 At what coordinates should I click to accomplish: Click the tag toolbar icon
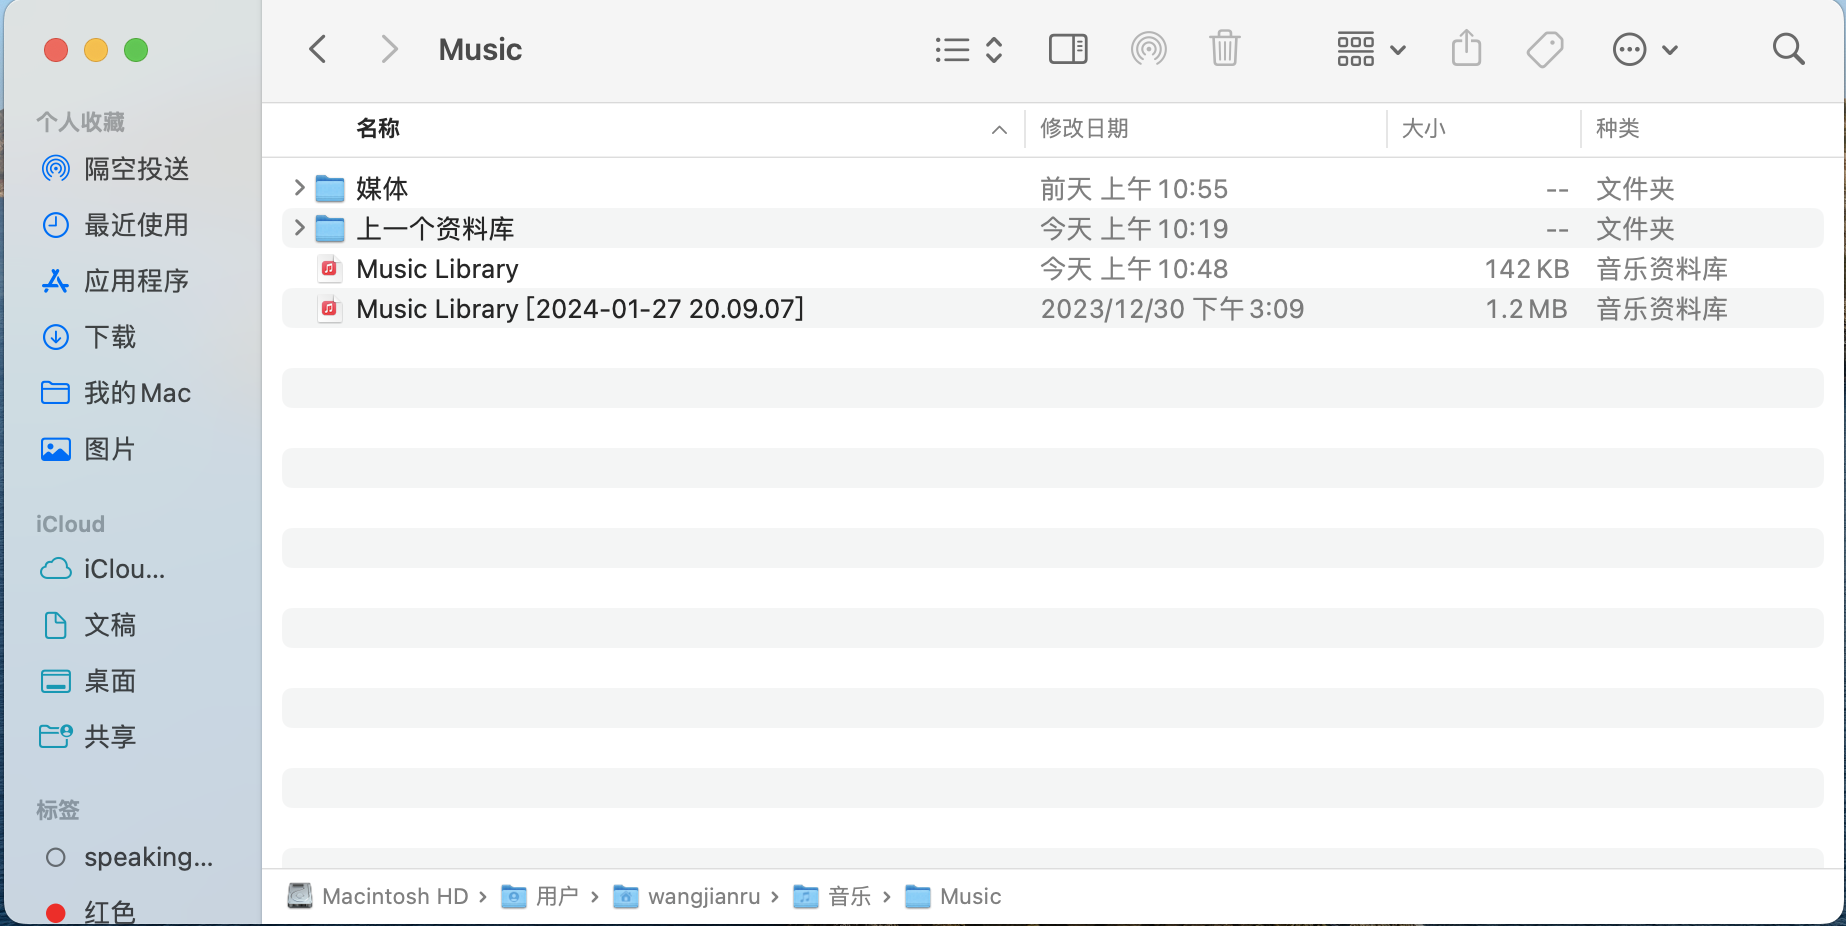coord(1545,49)
